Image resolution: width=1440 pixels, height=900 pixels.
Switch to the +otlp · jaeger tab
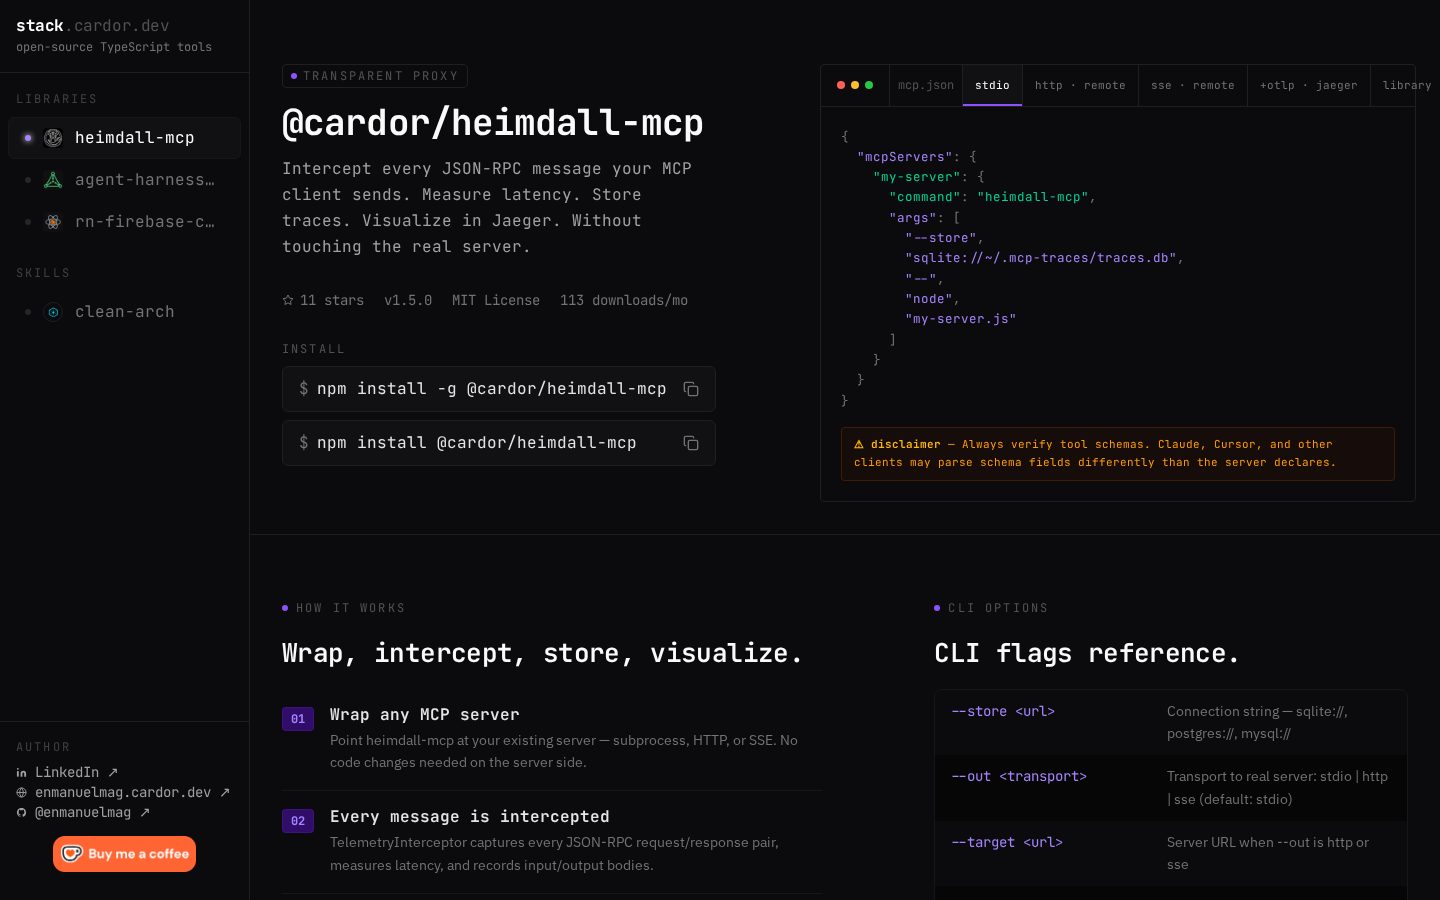pos(1309,86)
